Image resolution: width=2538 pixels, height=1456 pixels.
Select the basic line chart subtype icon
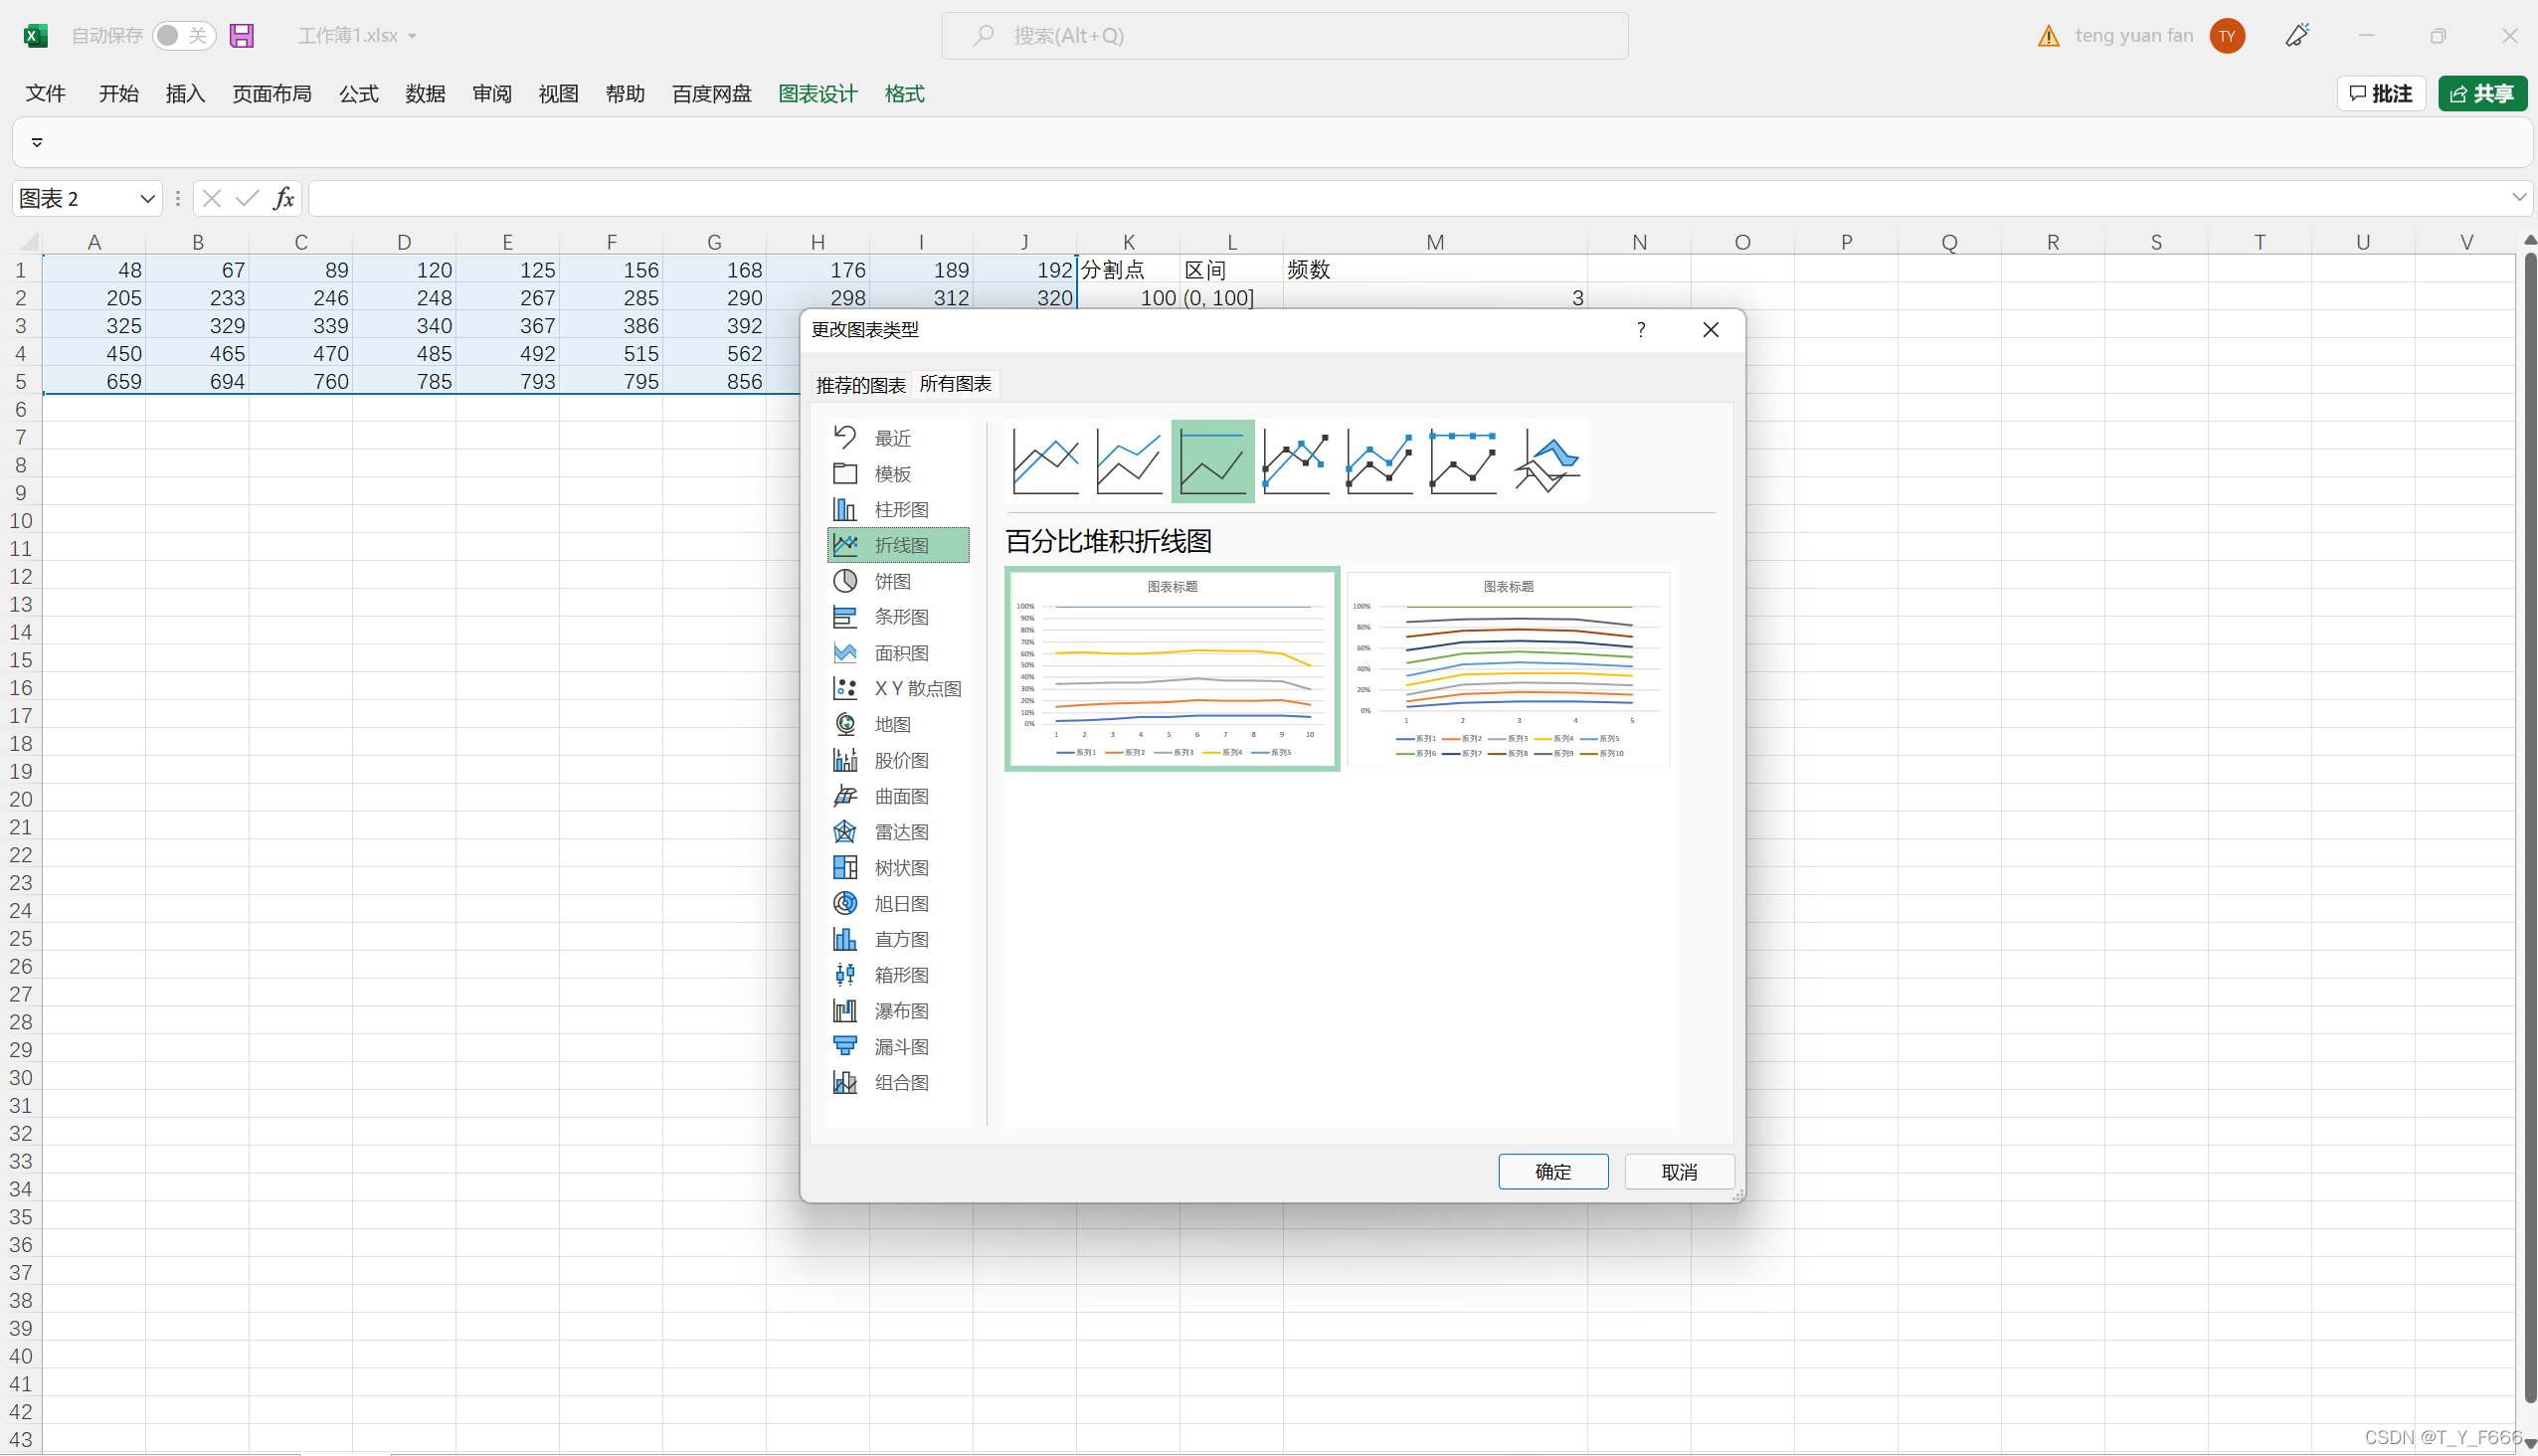point(1045,461)
